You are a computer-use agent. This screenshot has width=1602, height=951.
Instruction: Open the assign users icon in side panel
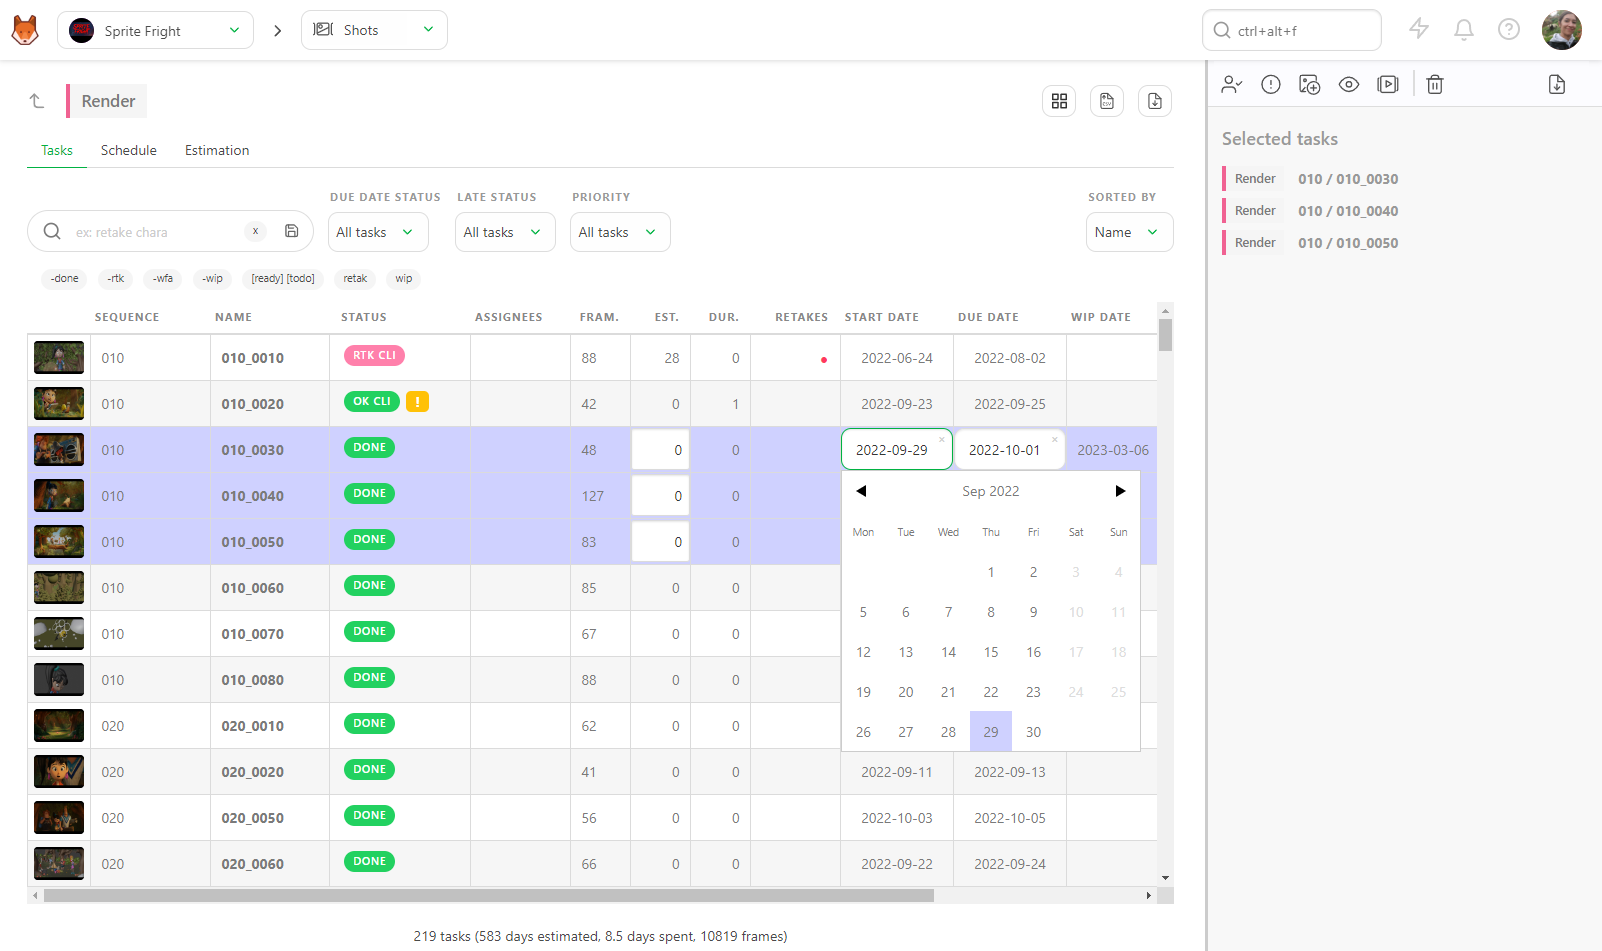coord(1232,85)
